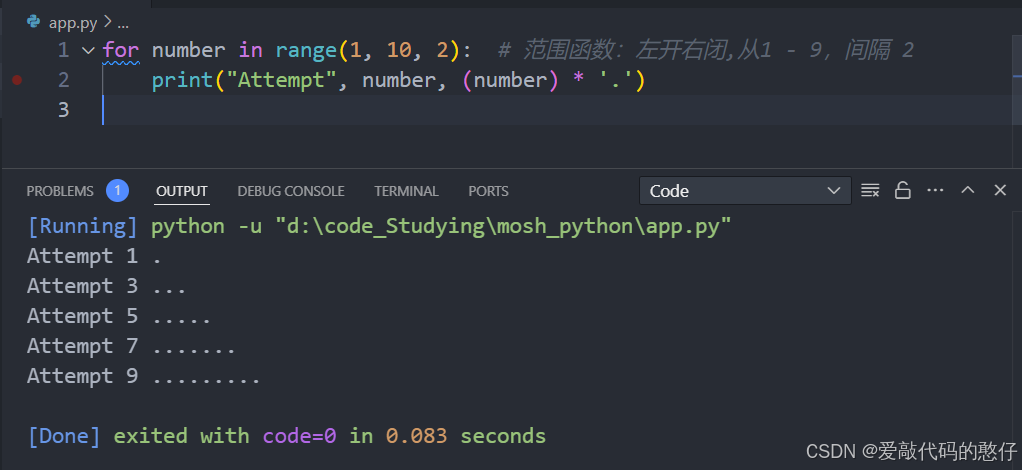This screenshot has width=1022, height=470.
Task: Select the OUTPUT tab
Action: pyautogui.click(x=182, y=191)
